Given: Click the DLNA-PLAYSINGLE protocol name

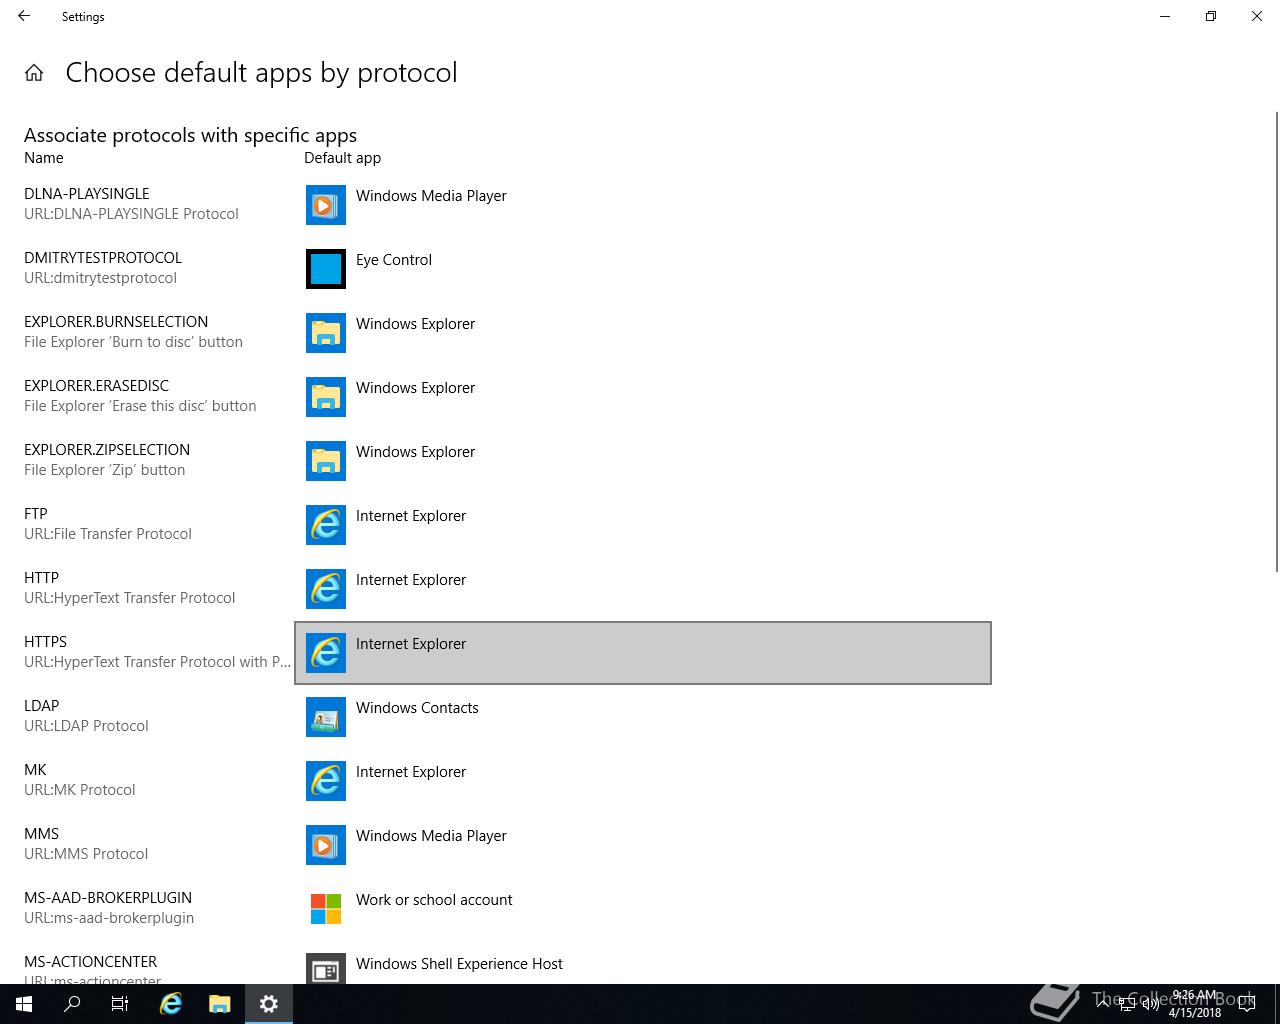Looking at the screenshot, I should click(x=87, y=193).
